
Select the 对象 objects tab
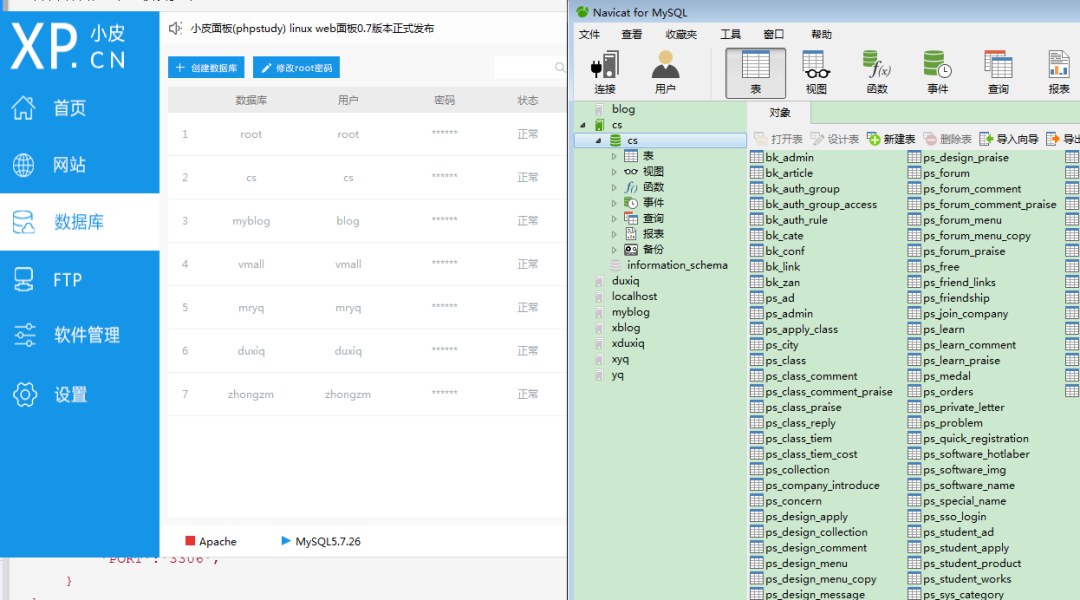click(780, 112)
